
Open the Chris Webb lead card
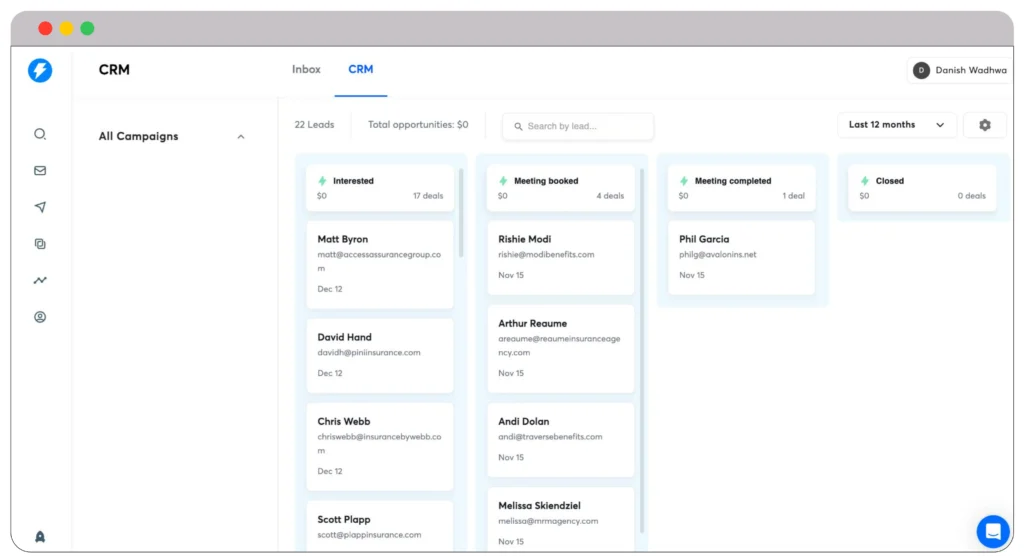pyautogui.click(x=380, y=446)
